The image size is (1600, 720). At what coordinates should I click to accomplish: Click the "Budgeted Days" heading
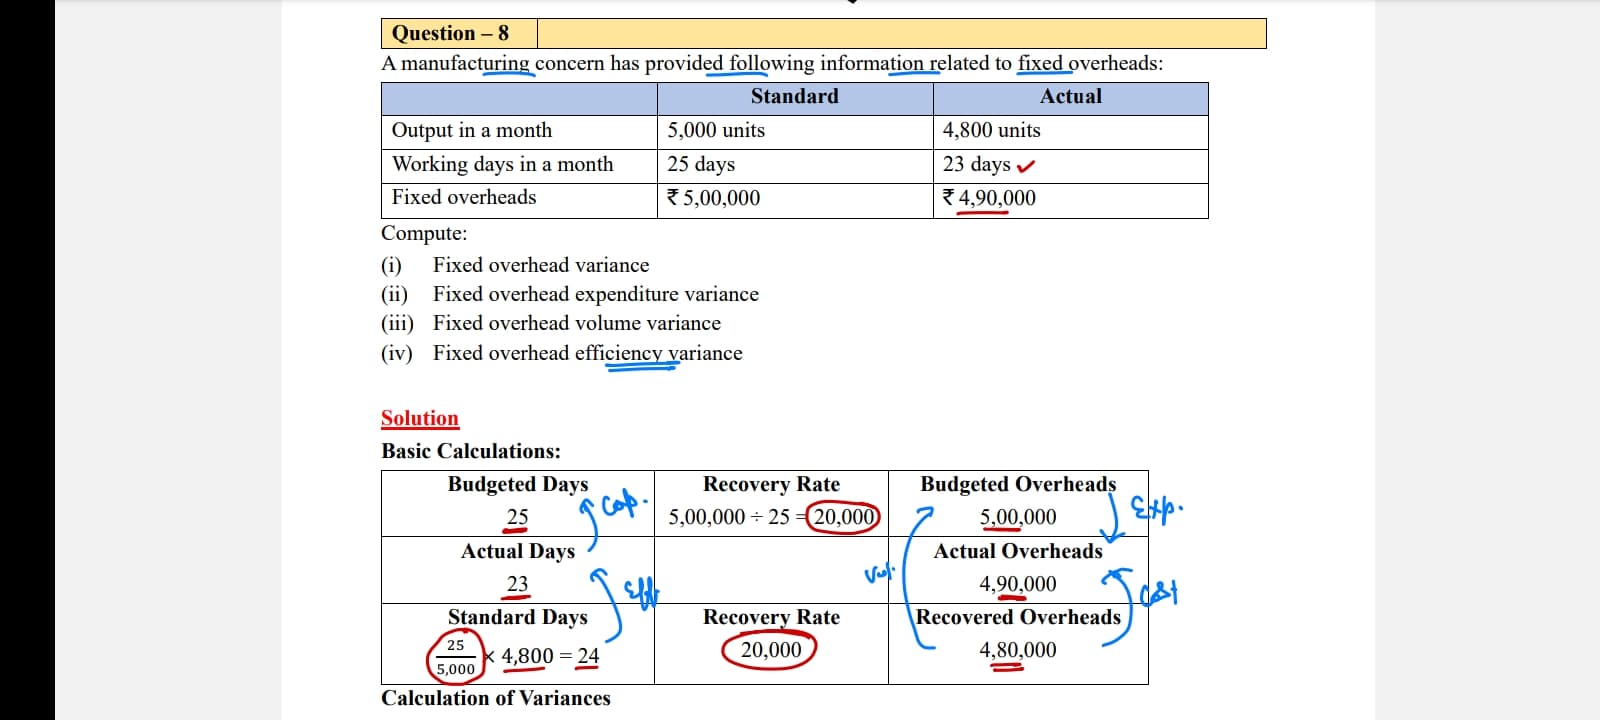pyautogui.click(x=518, y=484)
